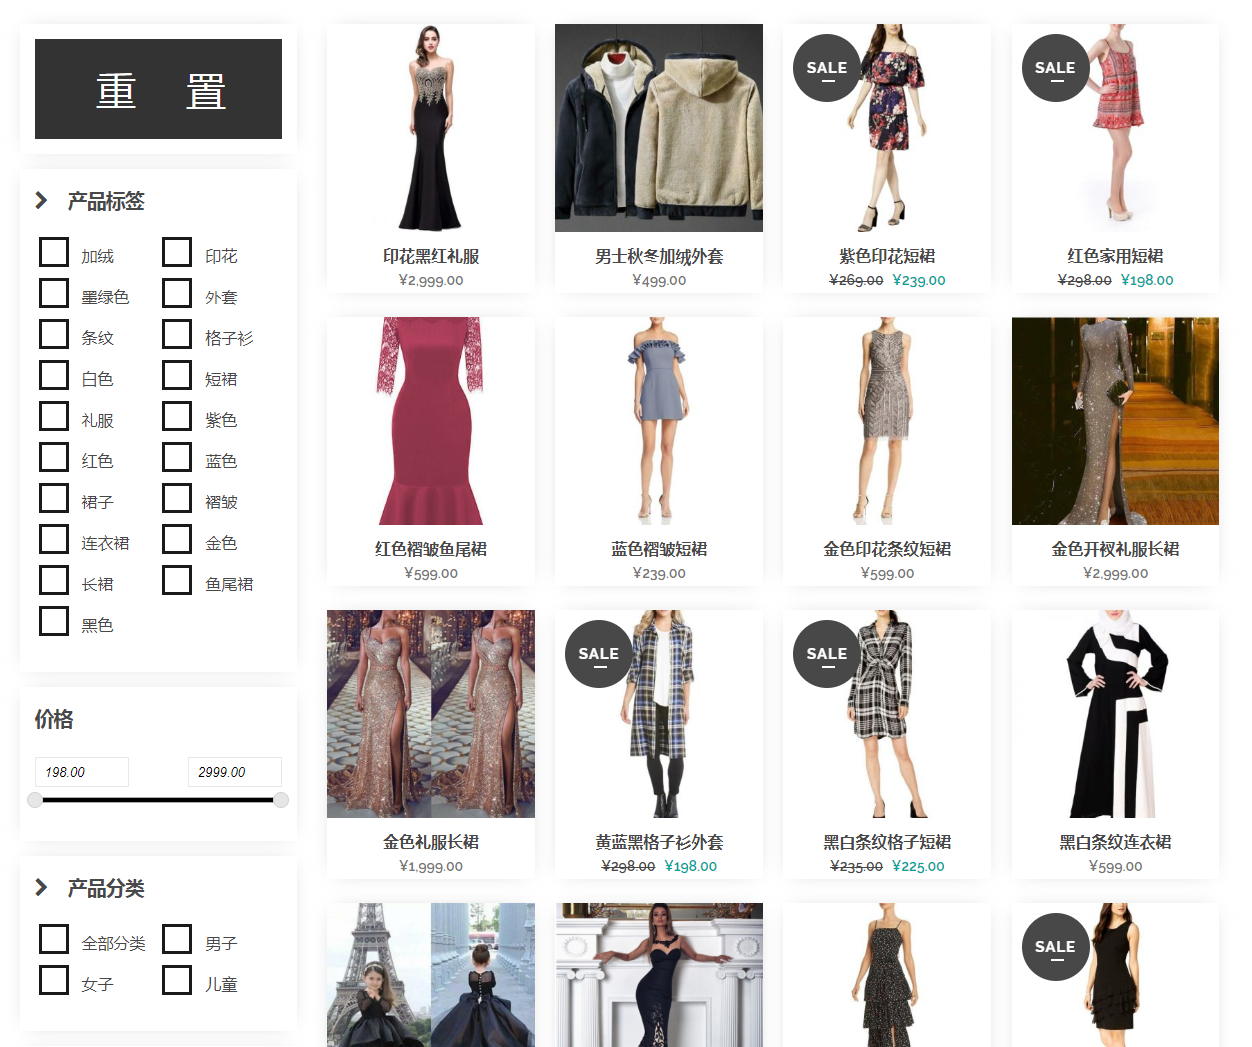Toggle the 墨绿色 tag checkbox

[54, 293]
